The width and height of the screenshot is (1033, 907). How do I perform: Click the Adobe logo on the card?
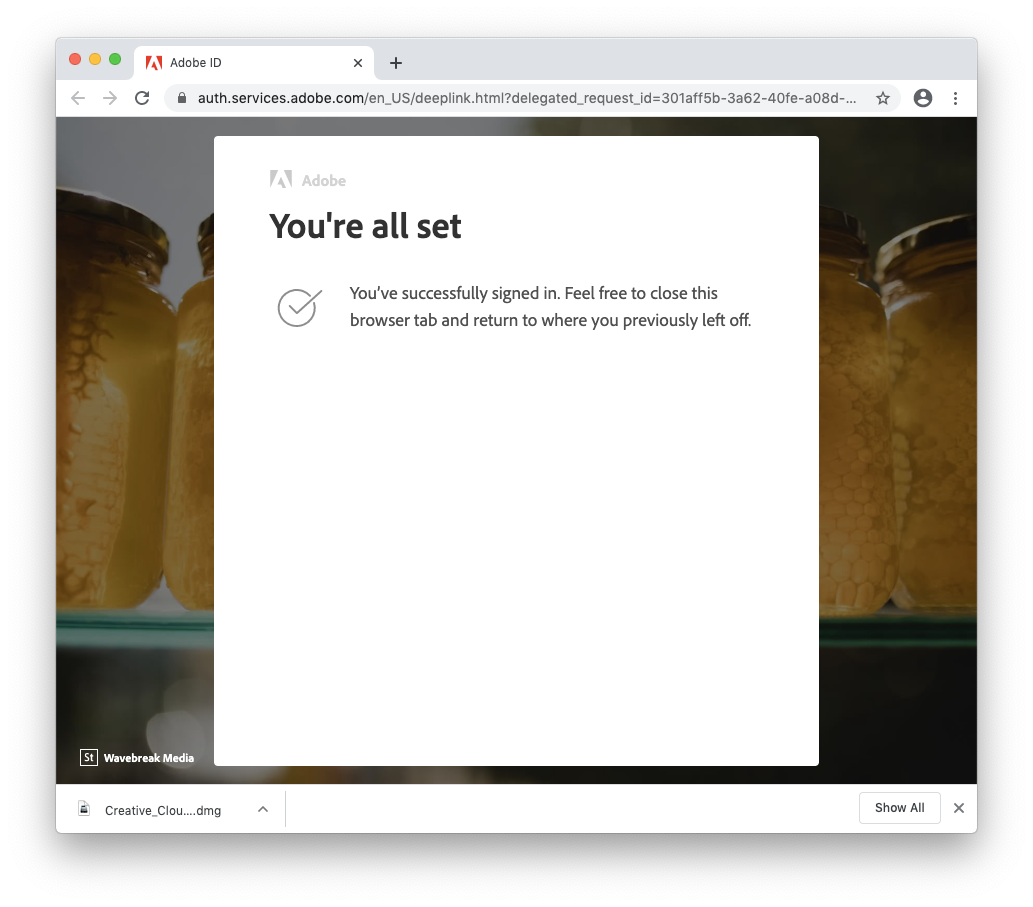[308, 180]
